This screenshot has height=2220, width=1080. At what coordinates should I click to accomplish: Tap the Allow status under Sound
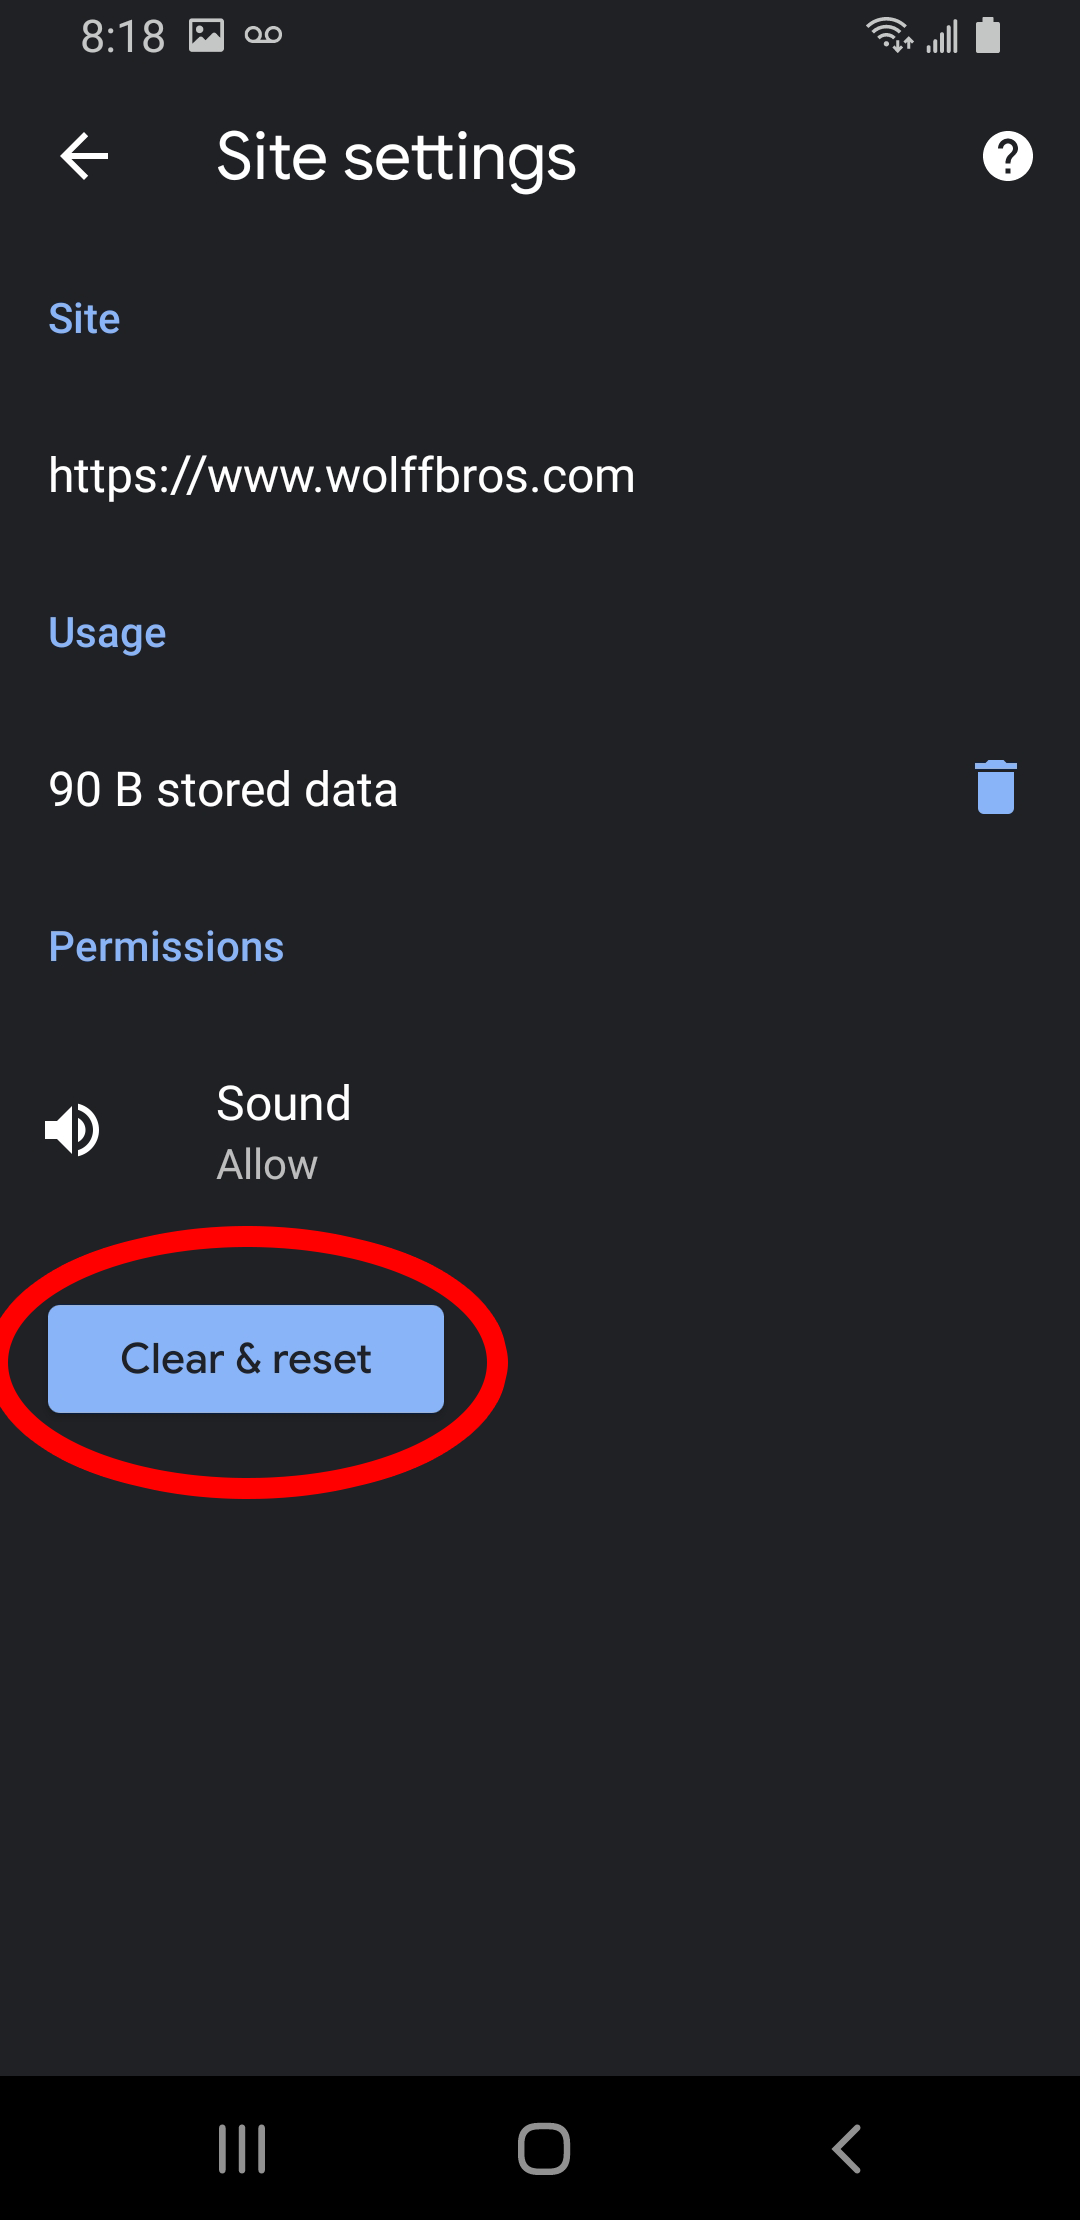coord(267,1165)
